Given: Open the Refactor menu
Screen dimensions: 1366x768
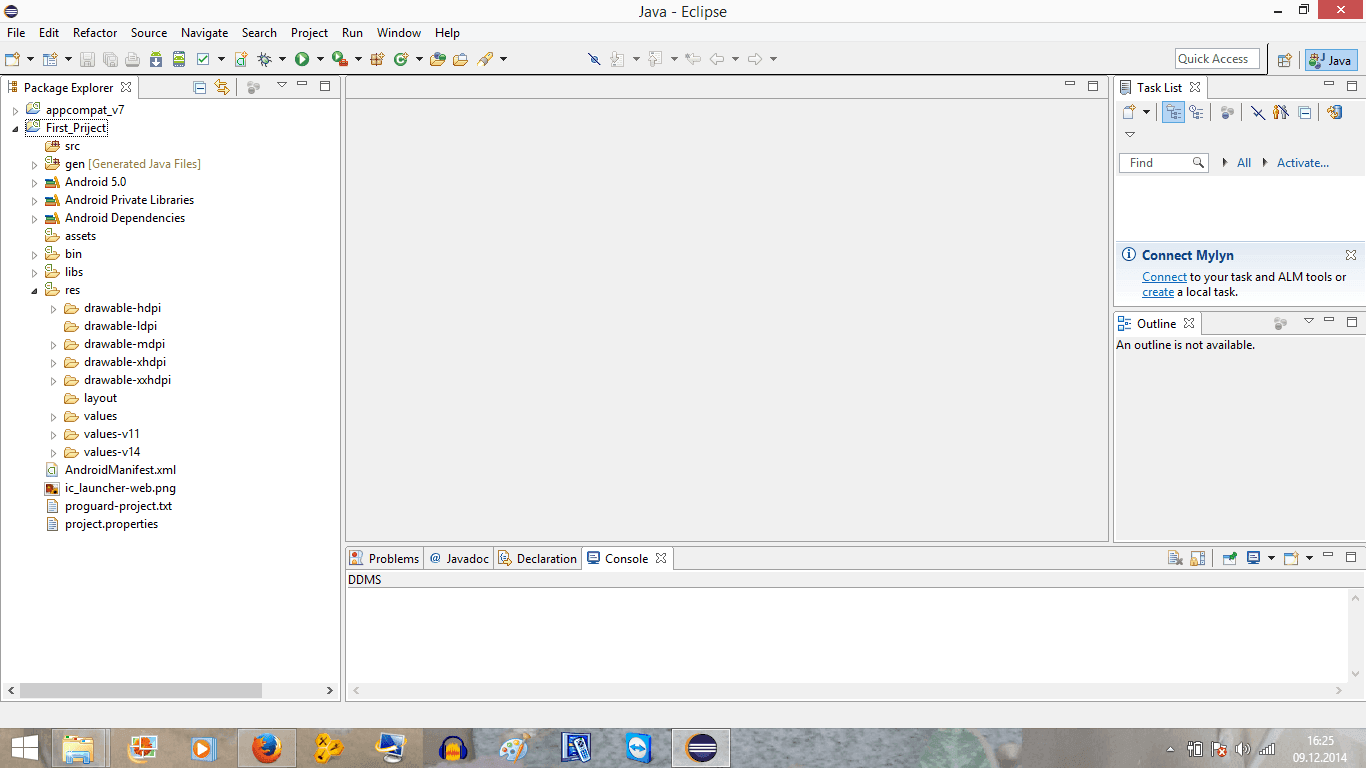Looking at the screenshot, I should [x=95, y=33].
